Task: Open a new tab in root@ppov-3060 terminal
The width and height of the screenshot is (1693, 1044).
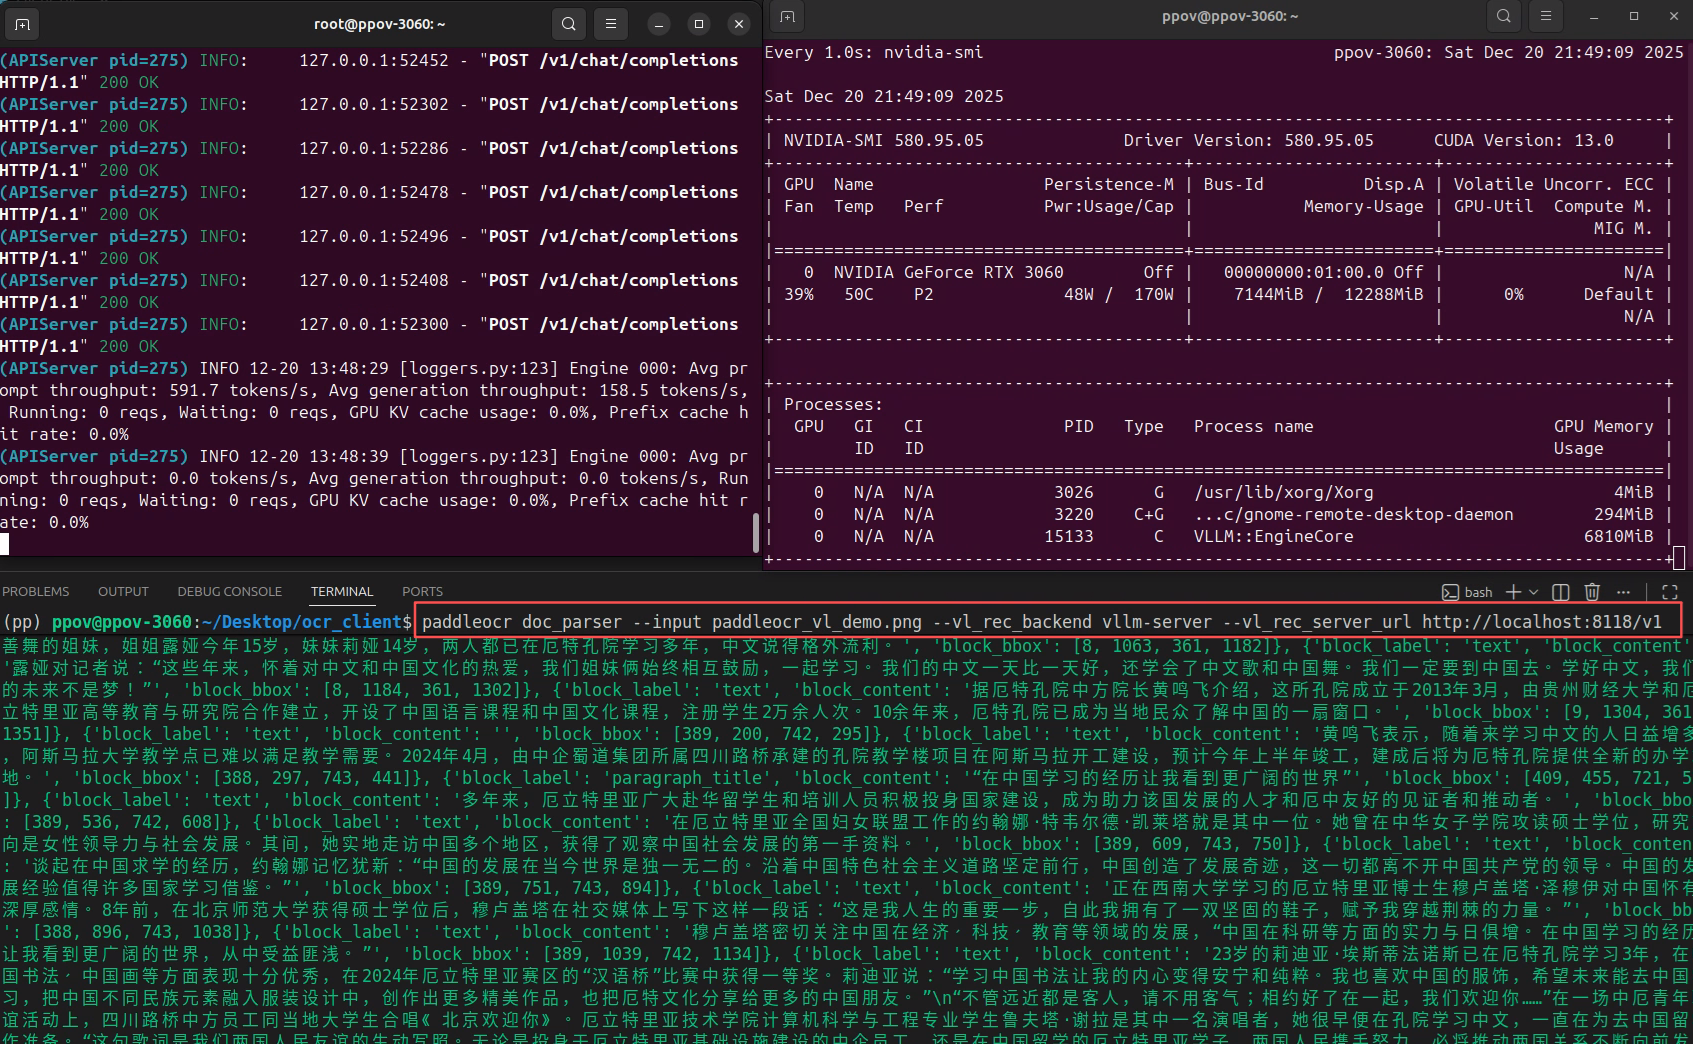Action: [x=21, y=23]
